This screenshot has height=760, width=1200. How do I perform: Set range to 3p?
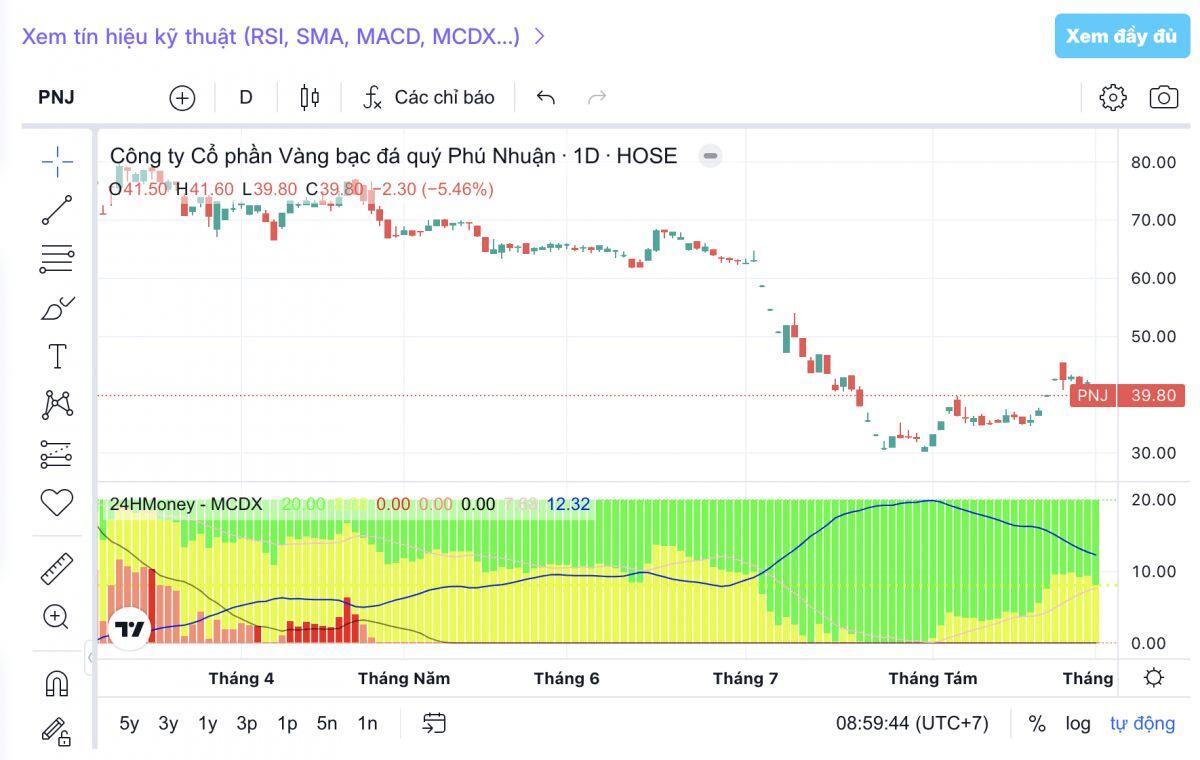[x=247, y=723]
